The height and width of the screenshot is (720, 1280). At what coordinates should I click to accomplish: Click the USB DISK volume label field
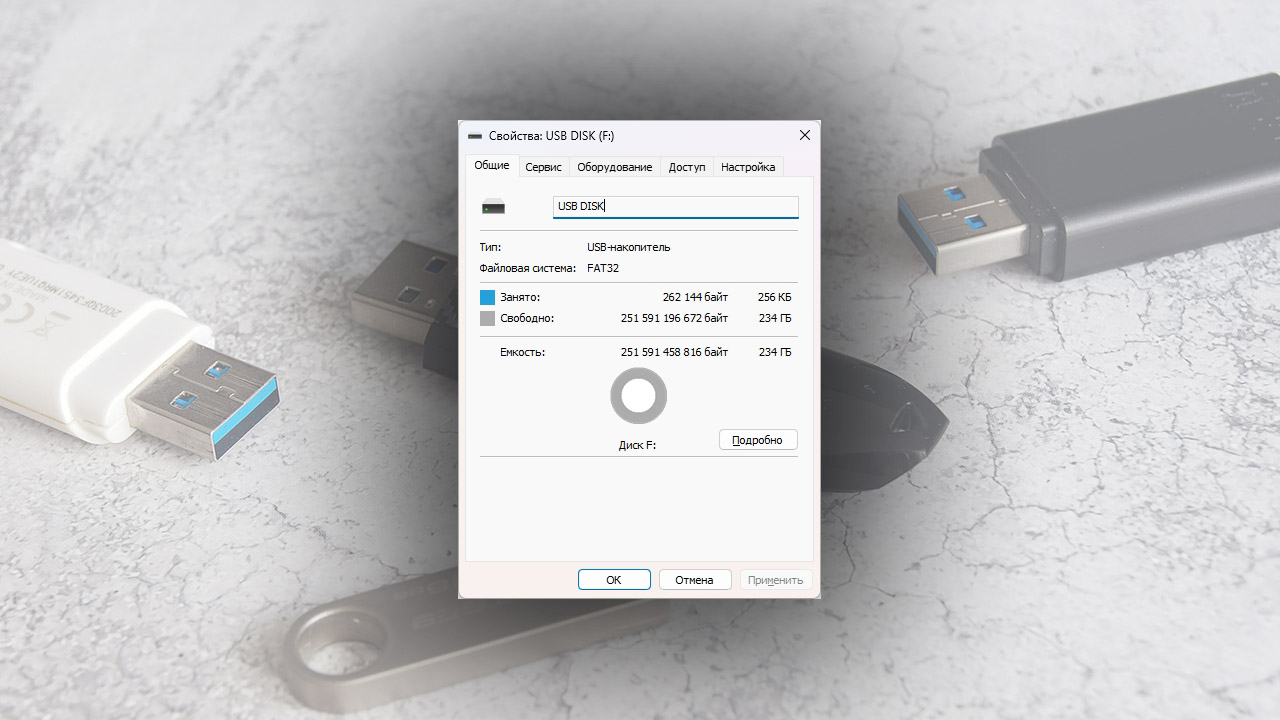click(676, 207)
